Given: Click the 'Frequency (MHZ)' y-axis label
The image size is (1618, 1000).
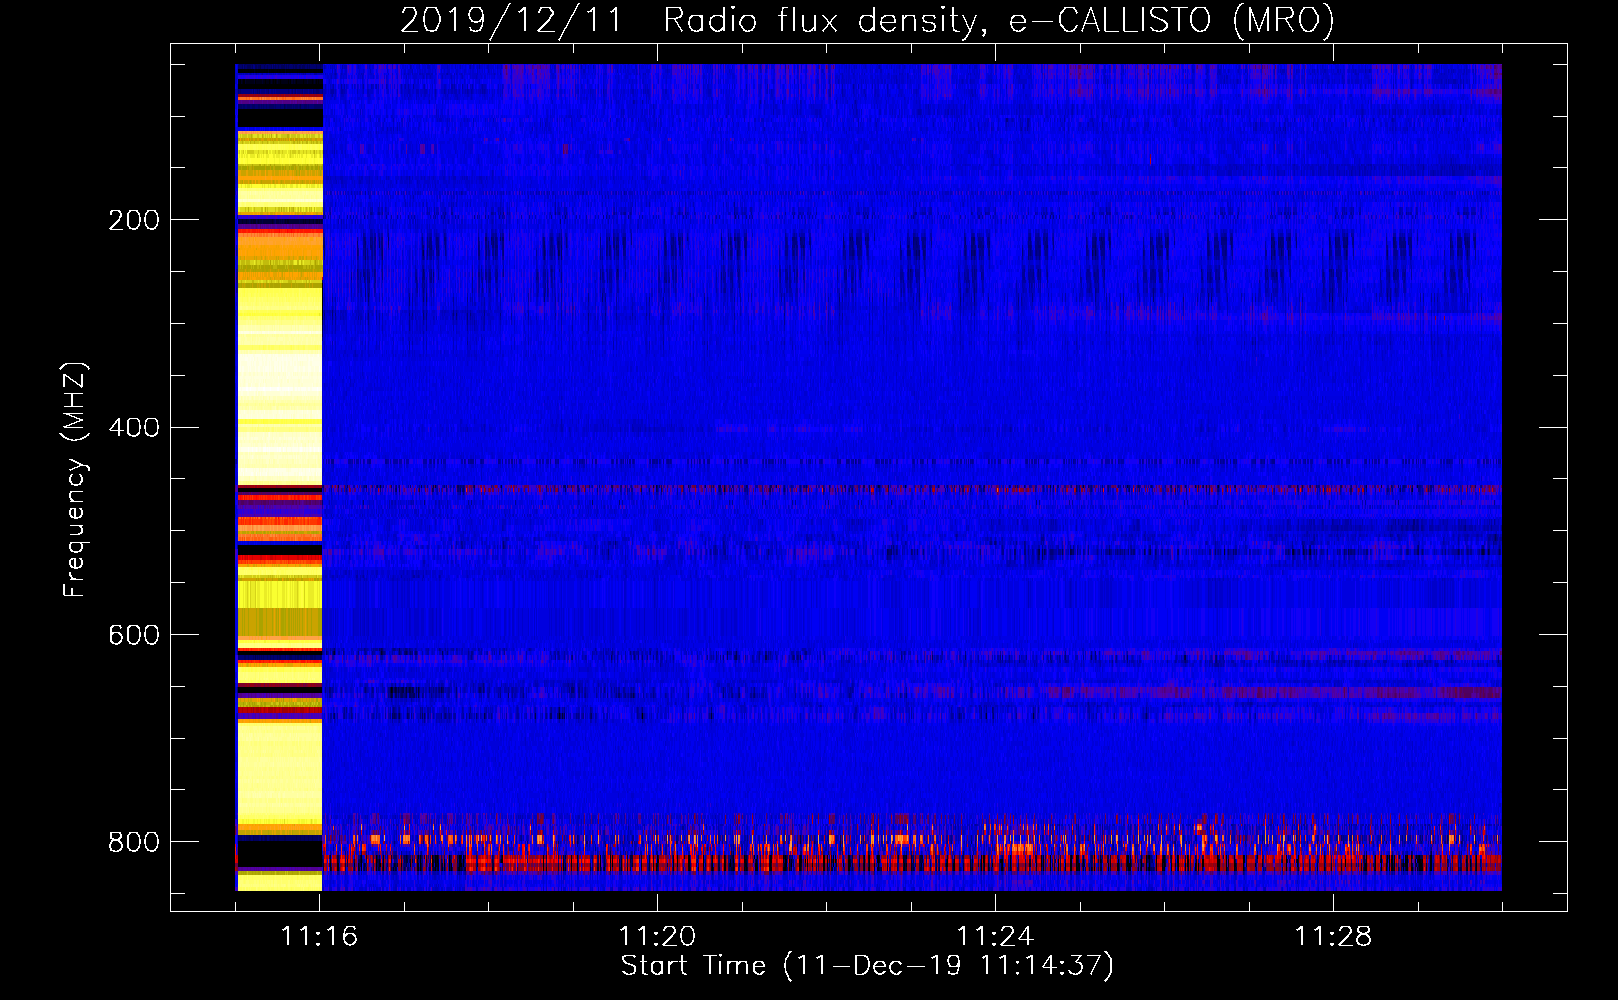Looking at the screenshot, I should [x=74, y=480].
